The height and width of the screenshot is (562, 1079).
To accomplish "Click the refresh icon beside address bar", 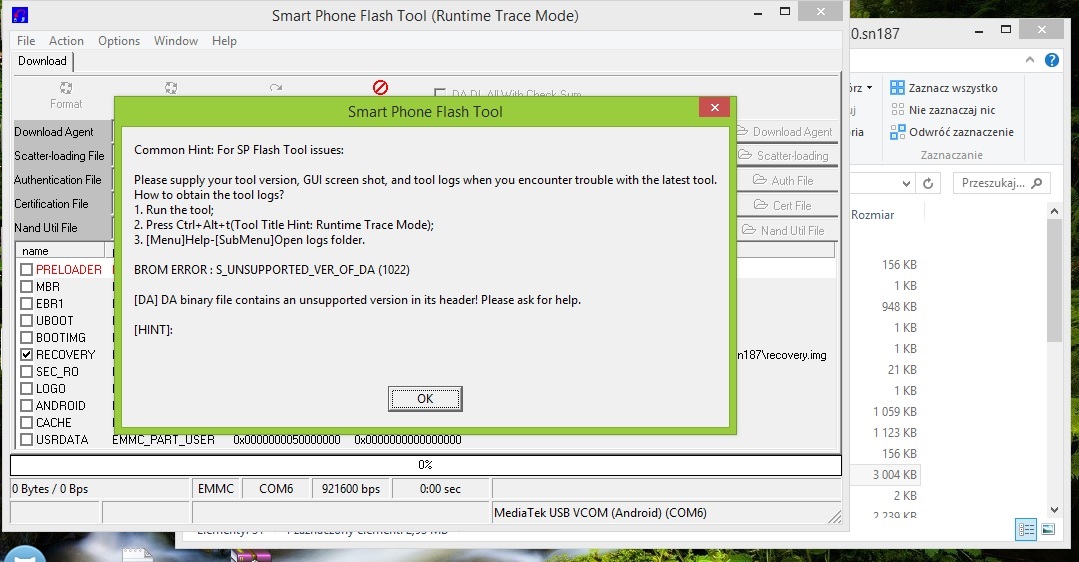I will [929, 183].
